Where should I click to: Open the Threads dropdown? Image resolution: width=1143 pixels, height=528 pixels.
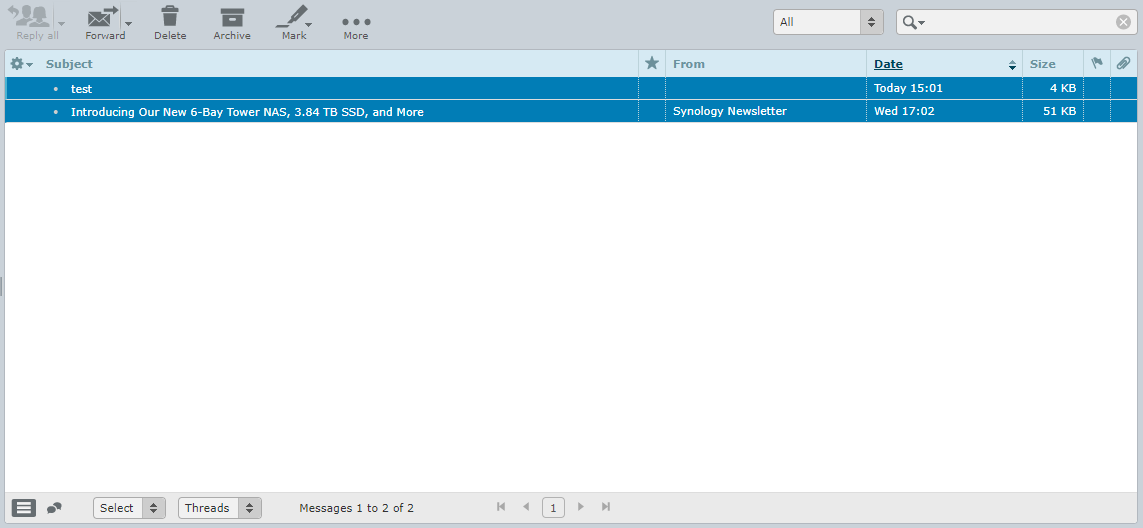[x=219, y=508]
